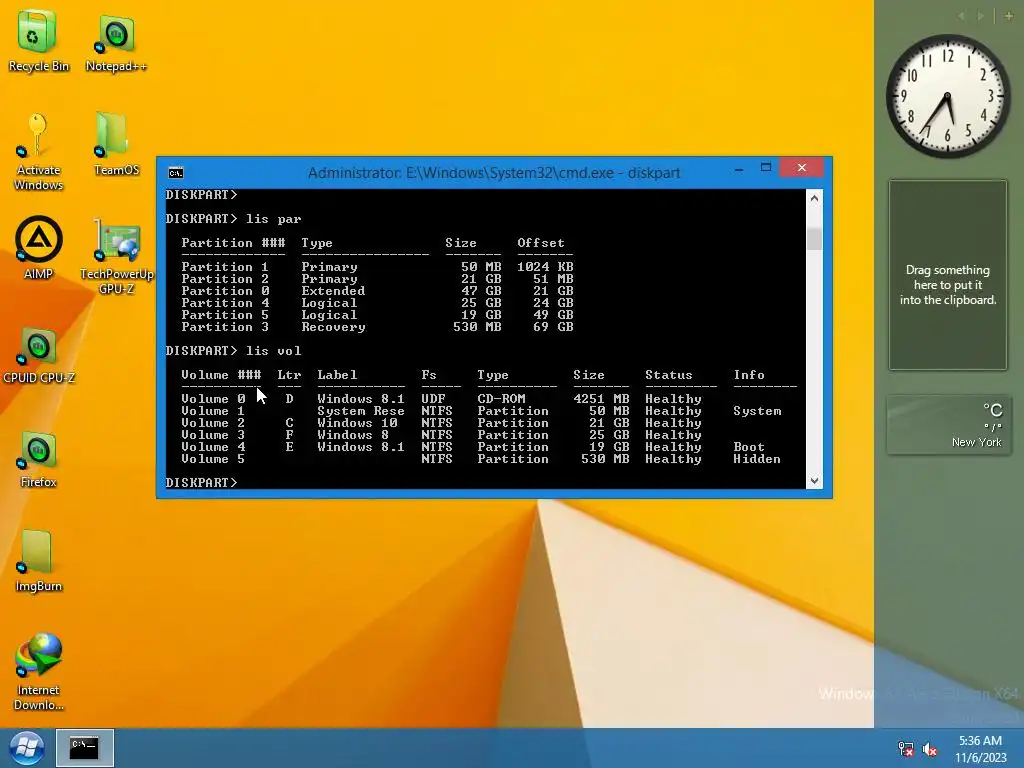Image resolution: width=1024 pixels, height=768 pixels.
Task: Click the console vertical scrollbar thumb
Action: (814, 238)
